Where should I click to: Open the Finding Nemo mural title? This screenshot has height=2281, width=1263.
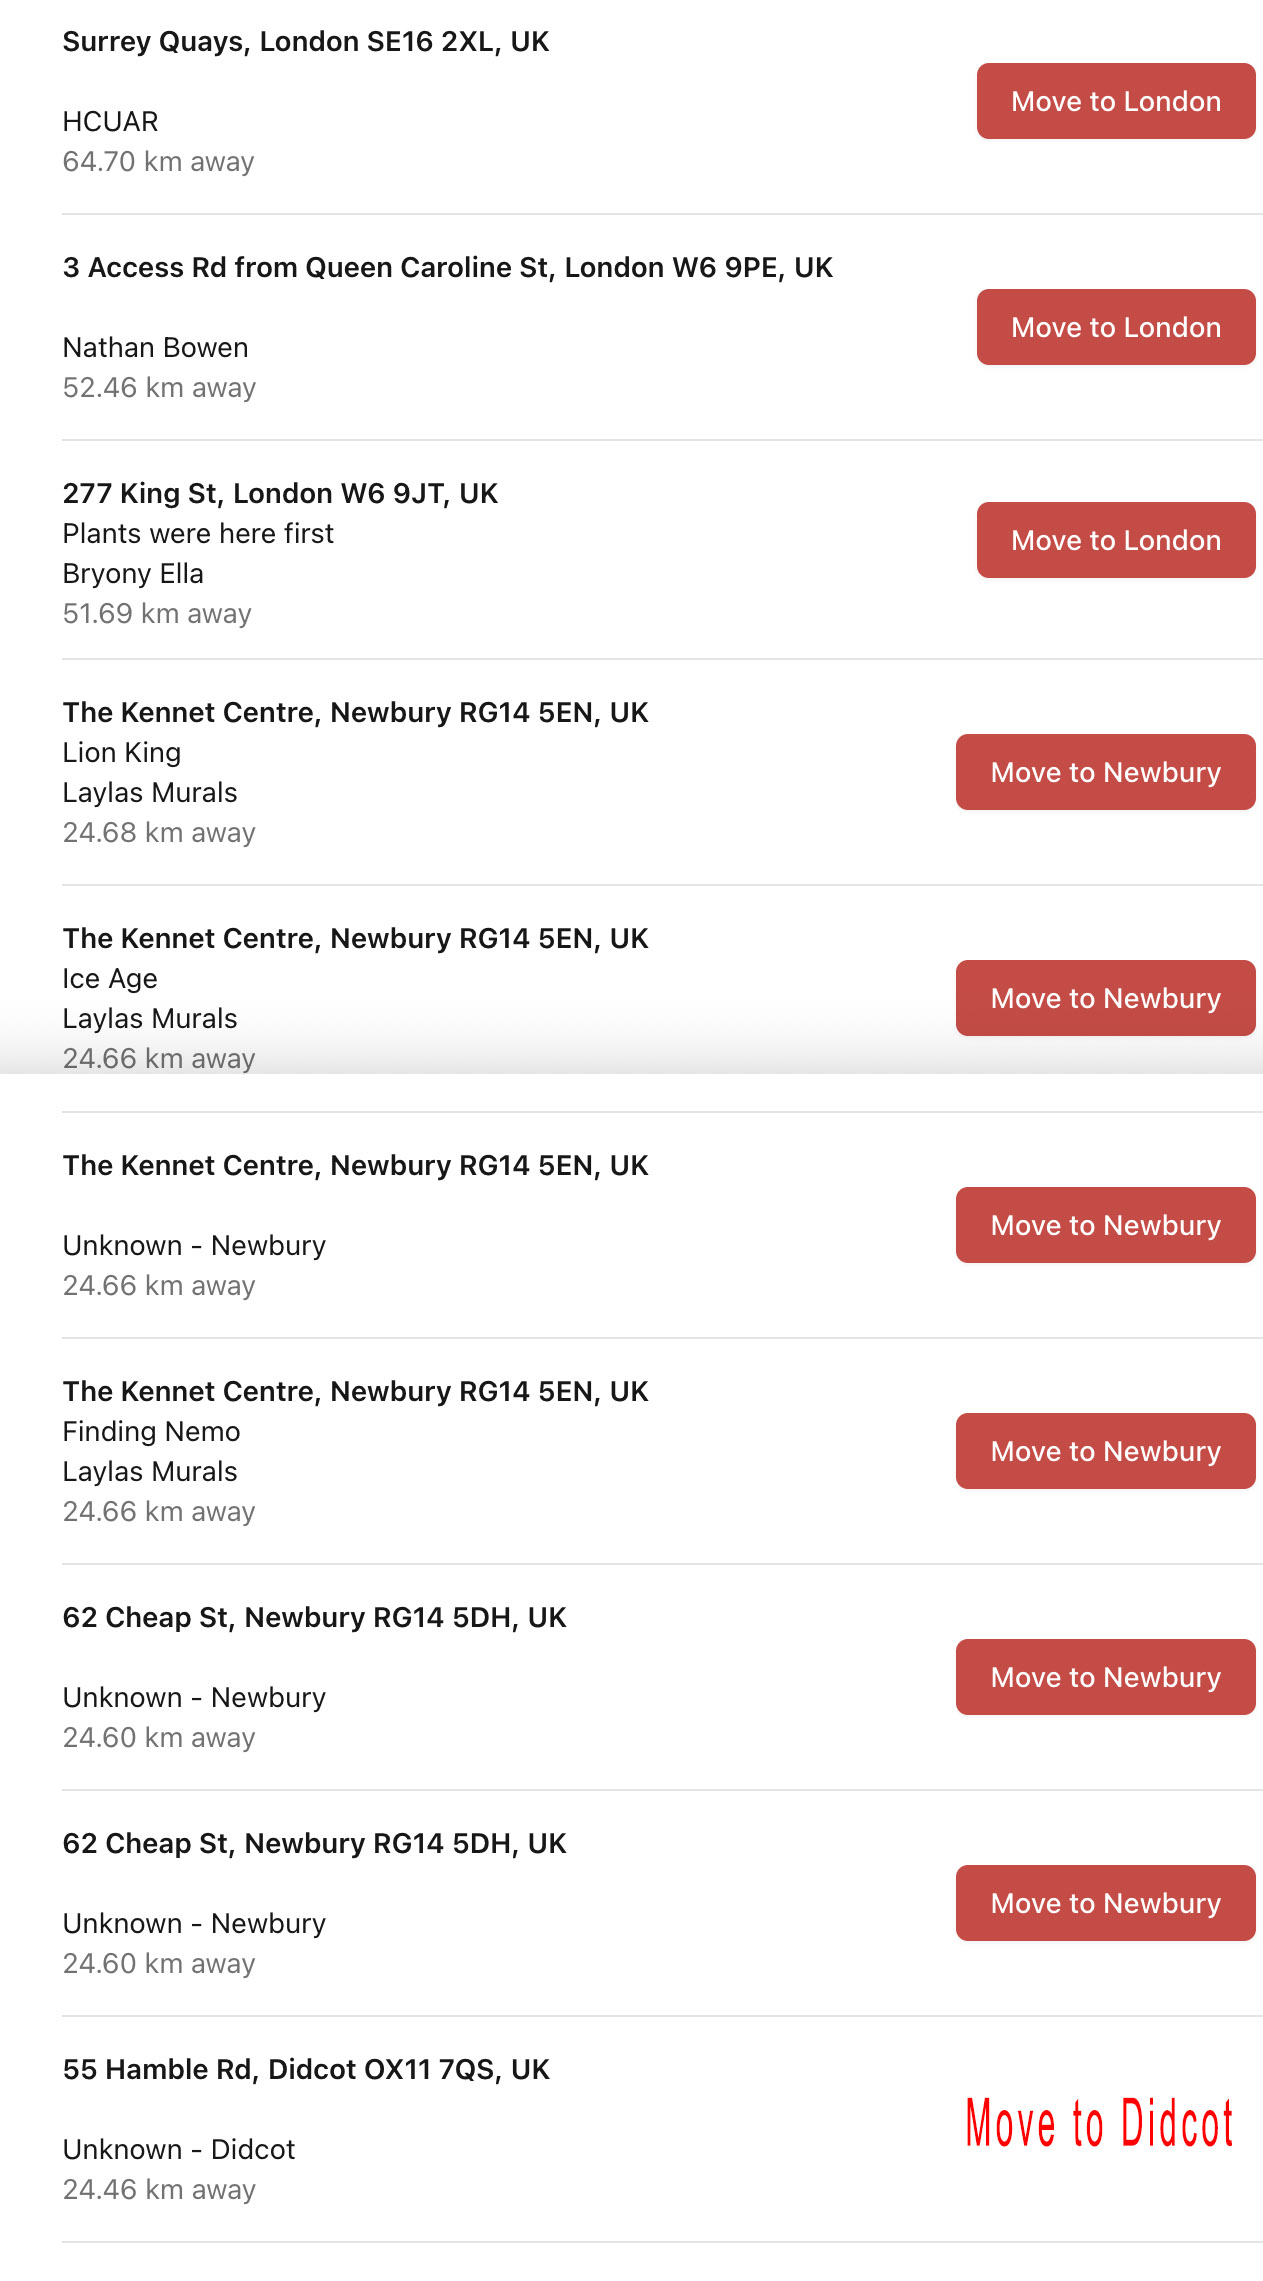click(151, 1432)
